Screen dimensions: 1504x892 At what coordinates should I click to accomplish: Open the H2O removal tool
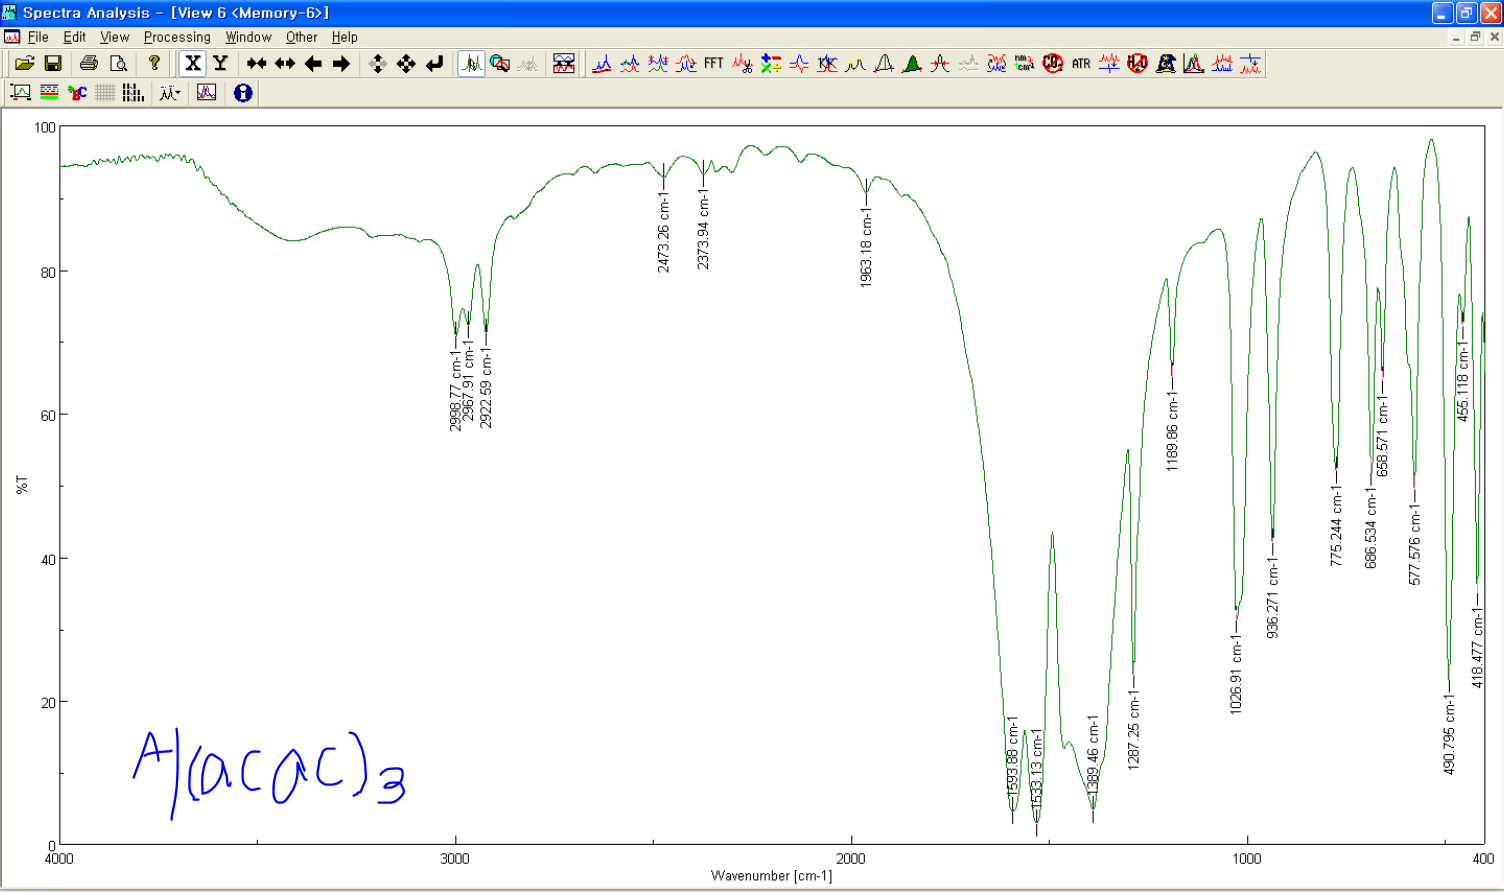point(1136,64)
